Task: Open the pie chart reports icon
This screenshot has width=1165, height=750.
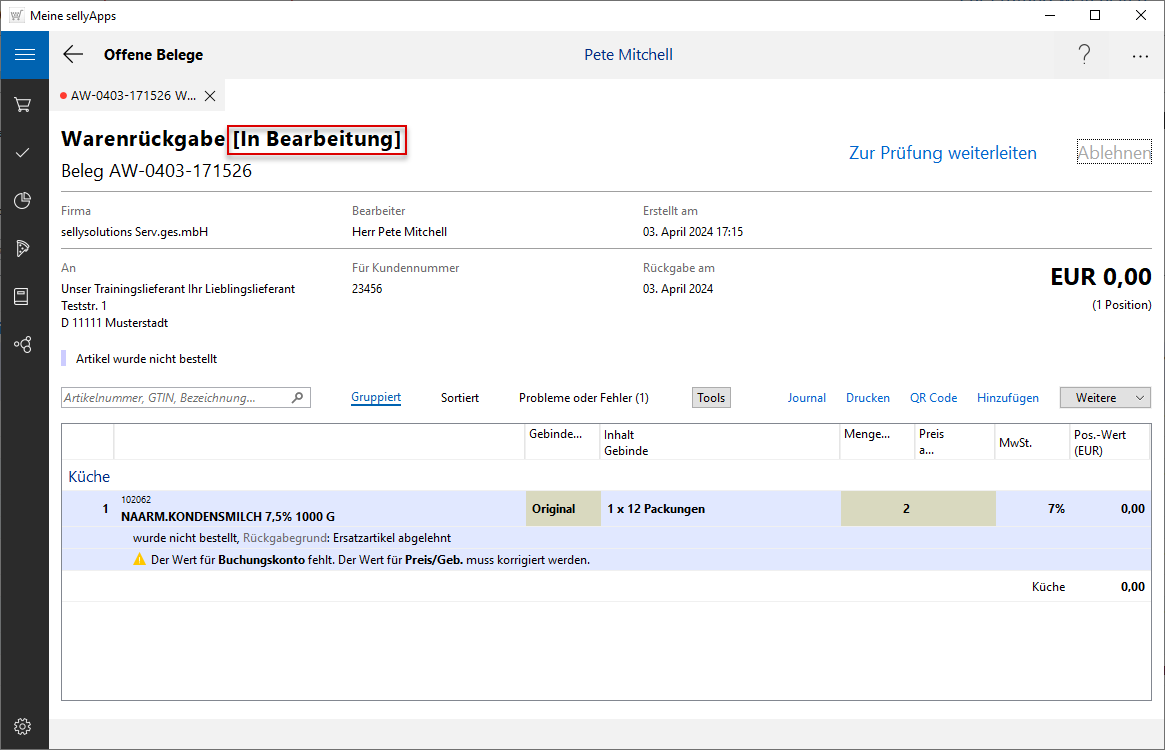Action: pos(24,201)
